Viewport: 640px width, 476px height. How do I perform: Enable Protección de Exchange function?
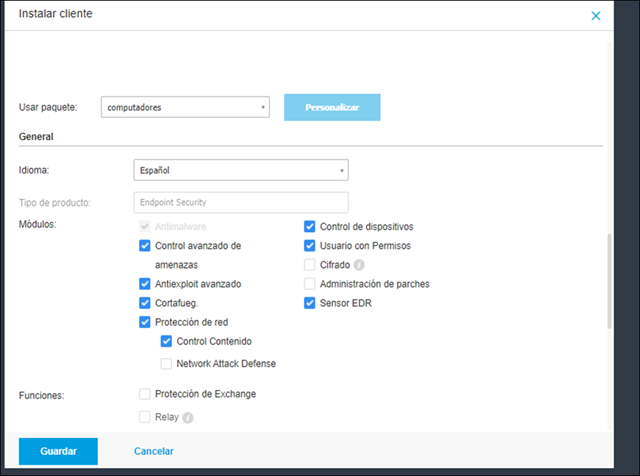tap(145, 394)
